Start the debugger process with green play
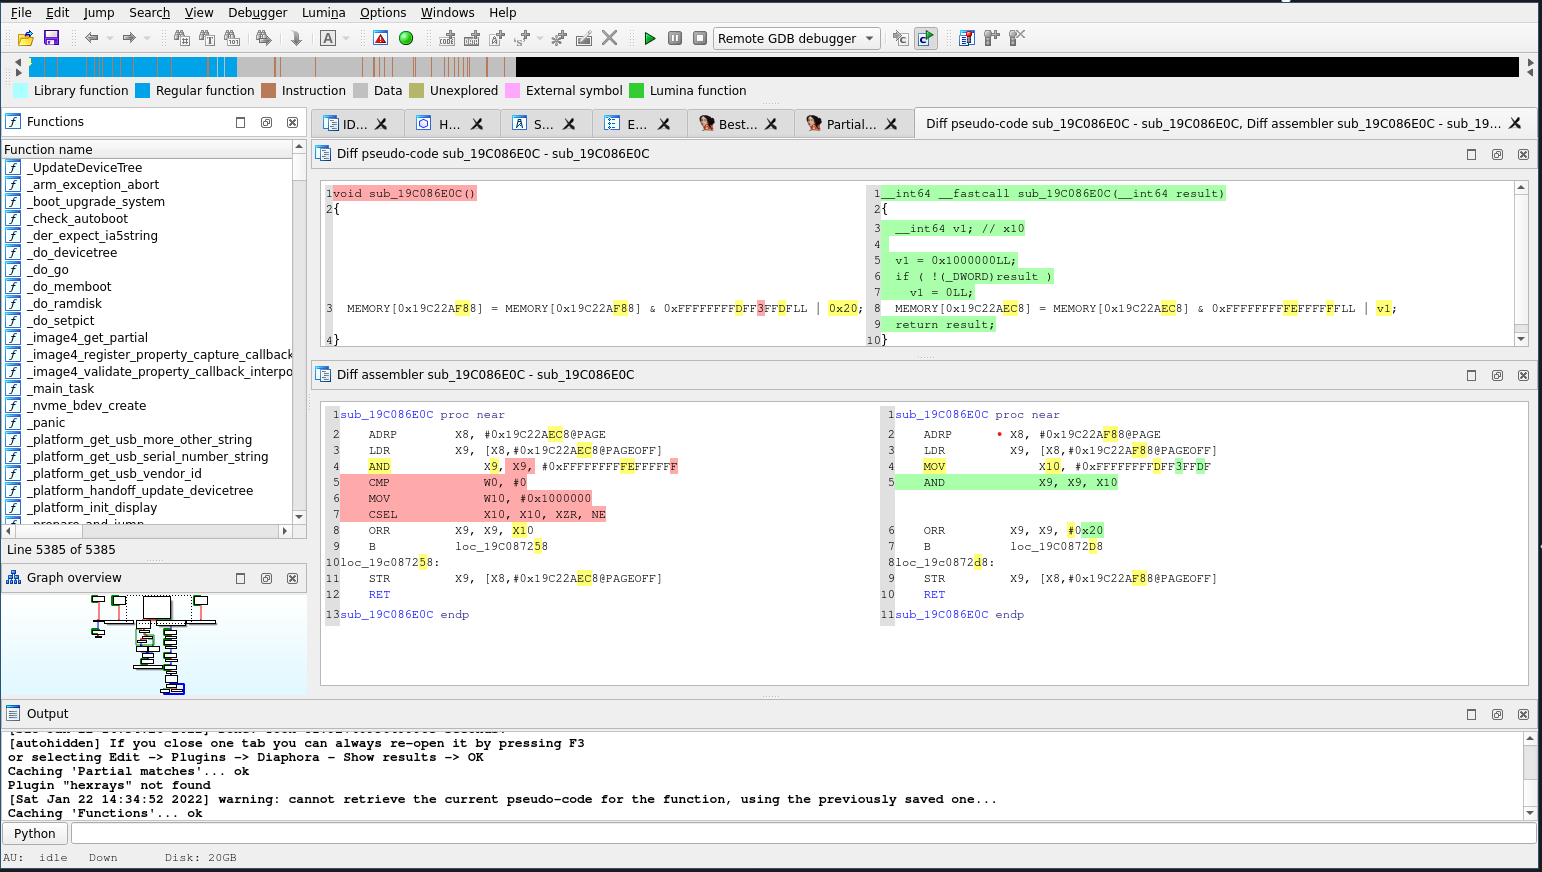The height and width of the screenshot is (872, 1542). 649,38
